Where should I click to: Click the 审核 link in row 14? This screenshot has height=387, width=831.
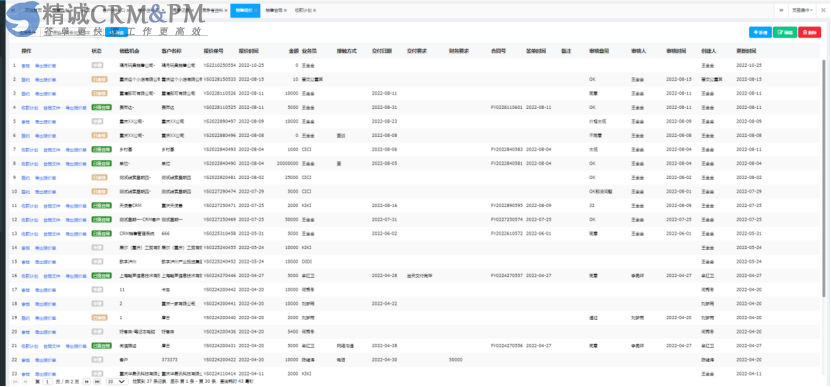coord(25,248)
